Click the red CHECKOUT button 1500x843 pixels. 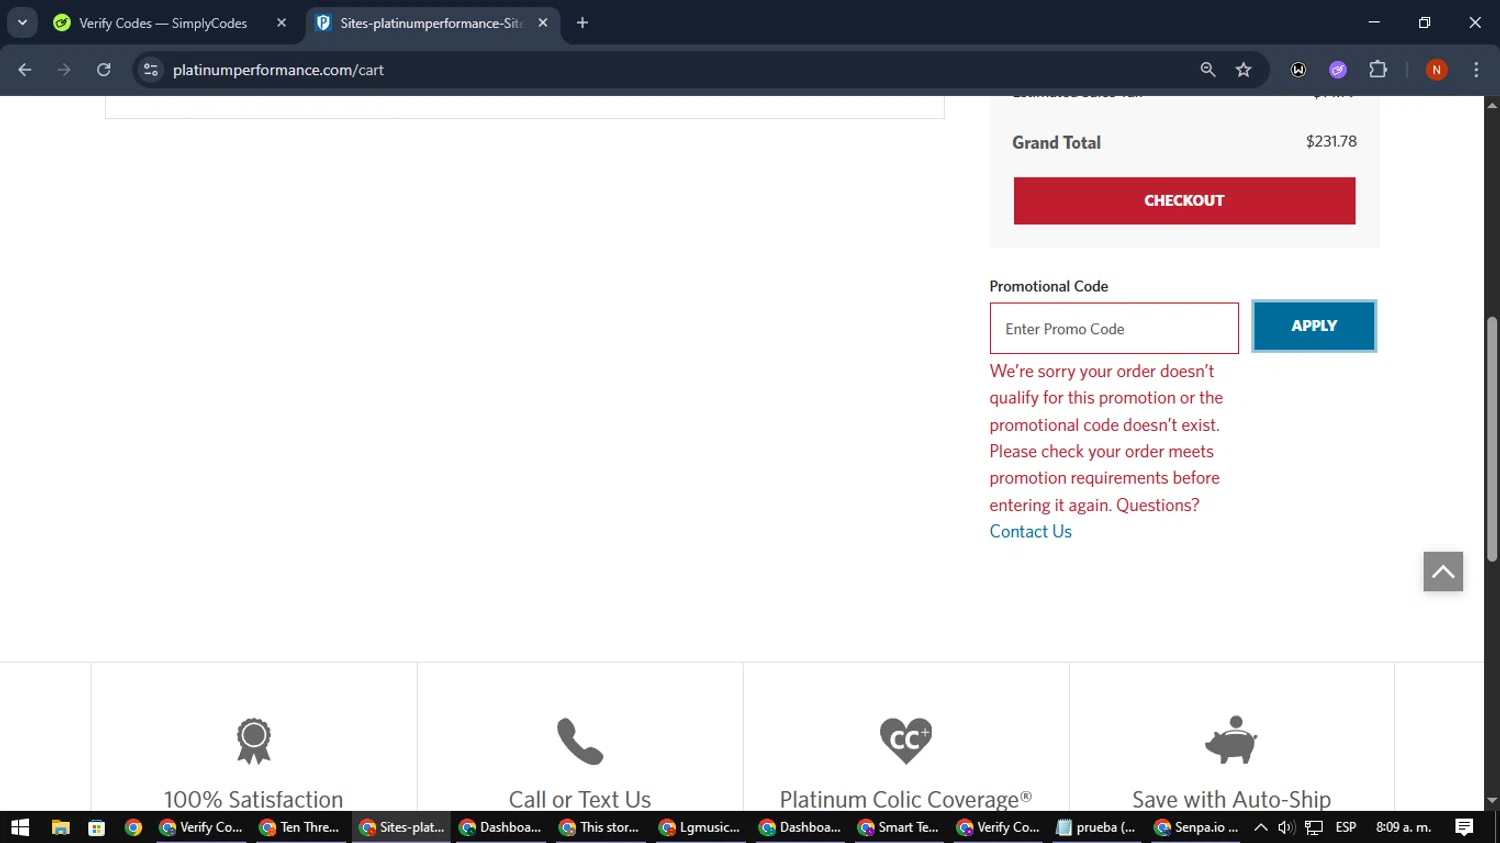[x=1184, y=201]
